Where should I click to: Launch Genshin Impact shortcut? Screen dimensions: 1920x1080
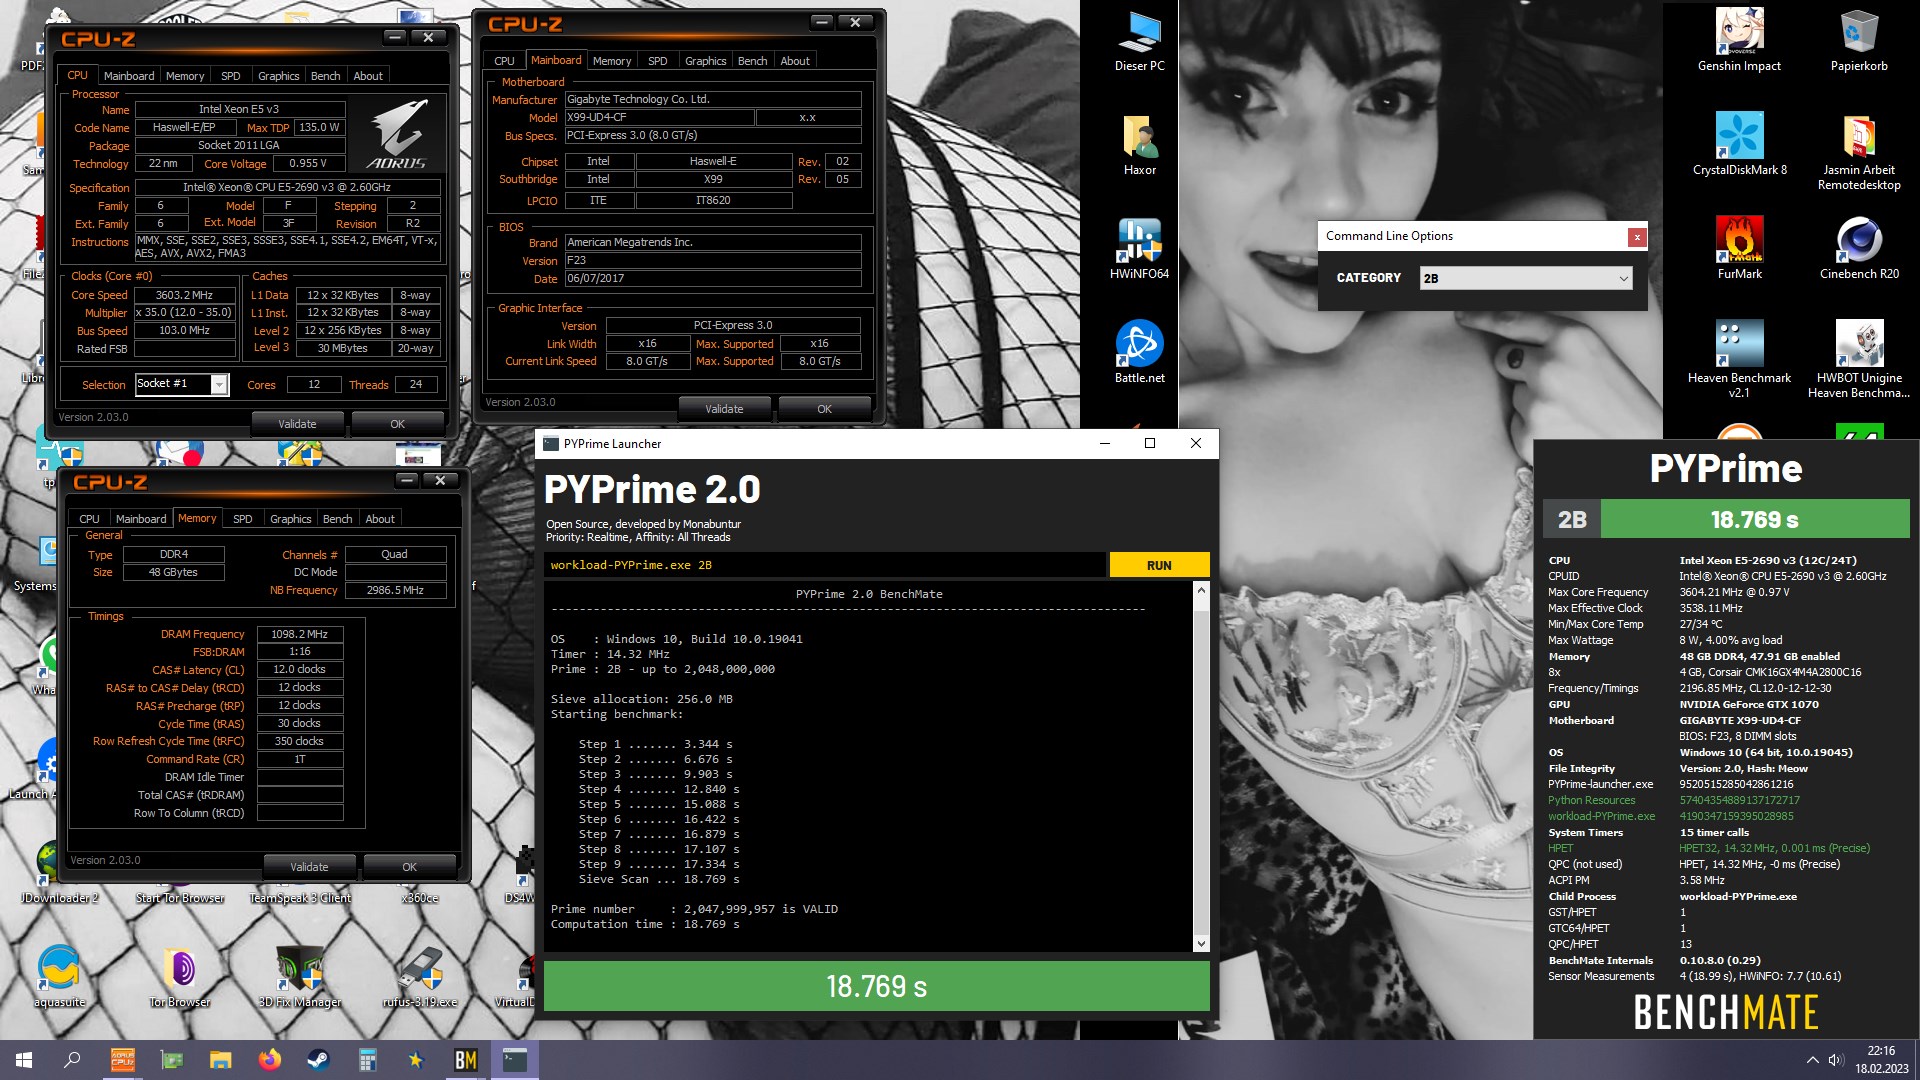click(x=1739, y=40)
